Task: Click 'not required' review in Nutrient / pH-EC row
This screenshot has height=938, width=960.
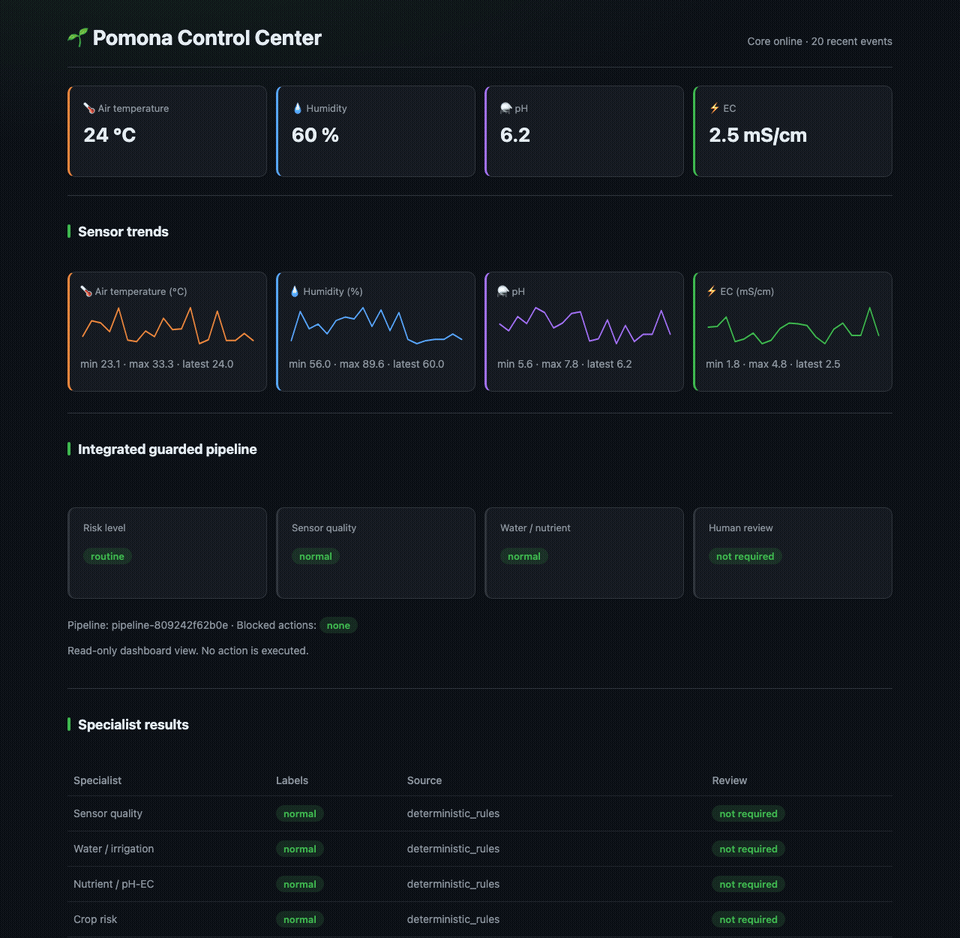Action: pos(748,884)
